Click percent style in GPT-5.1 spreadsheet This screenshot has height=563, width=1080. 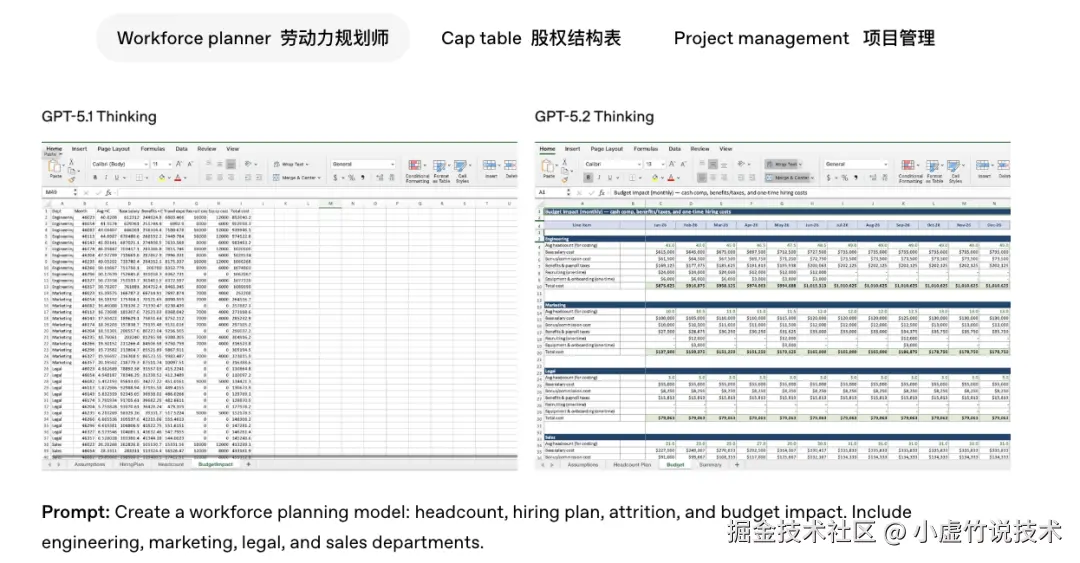point(351,178)
